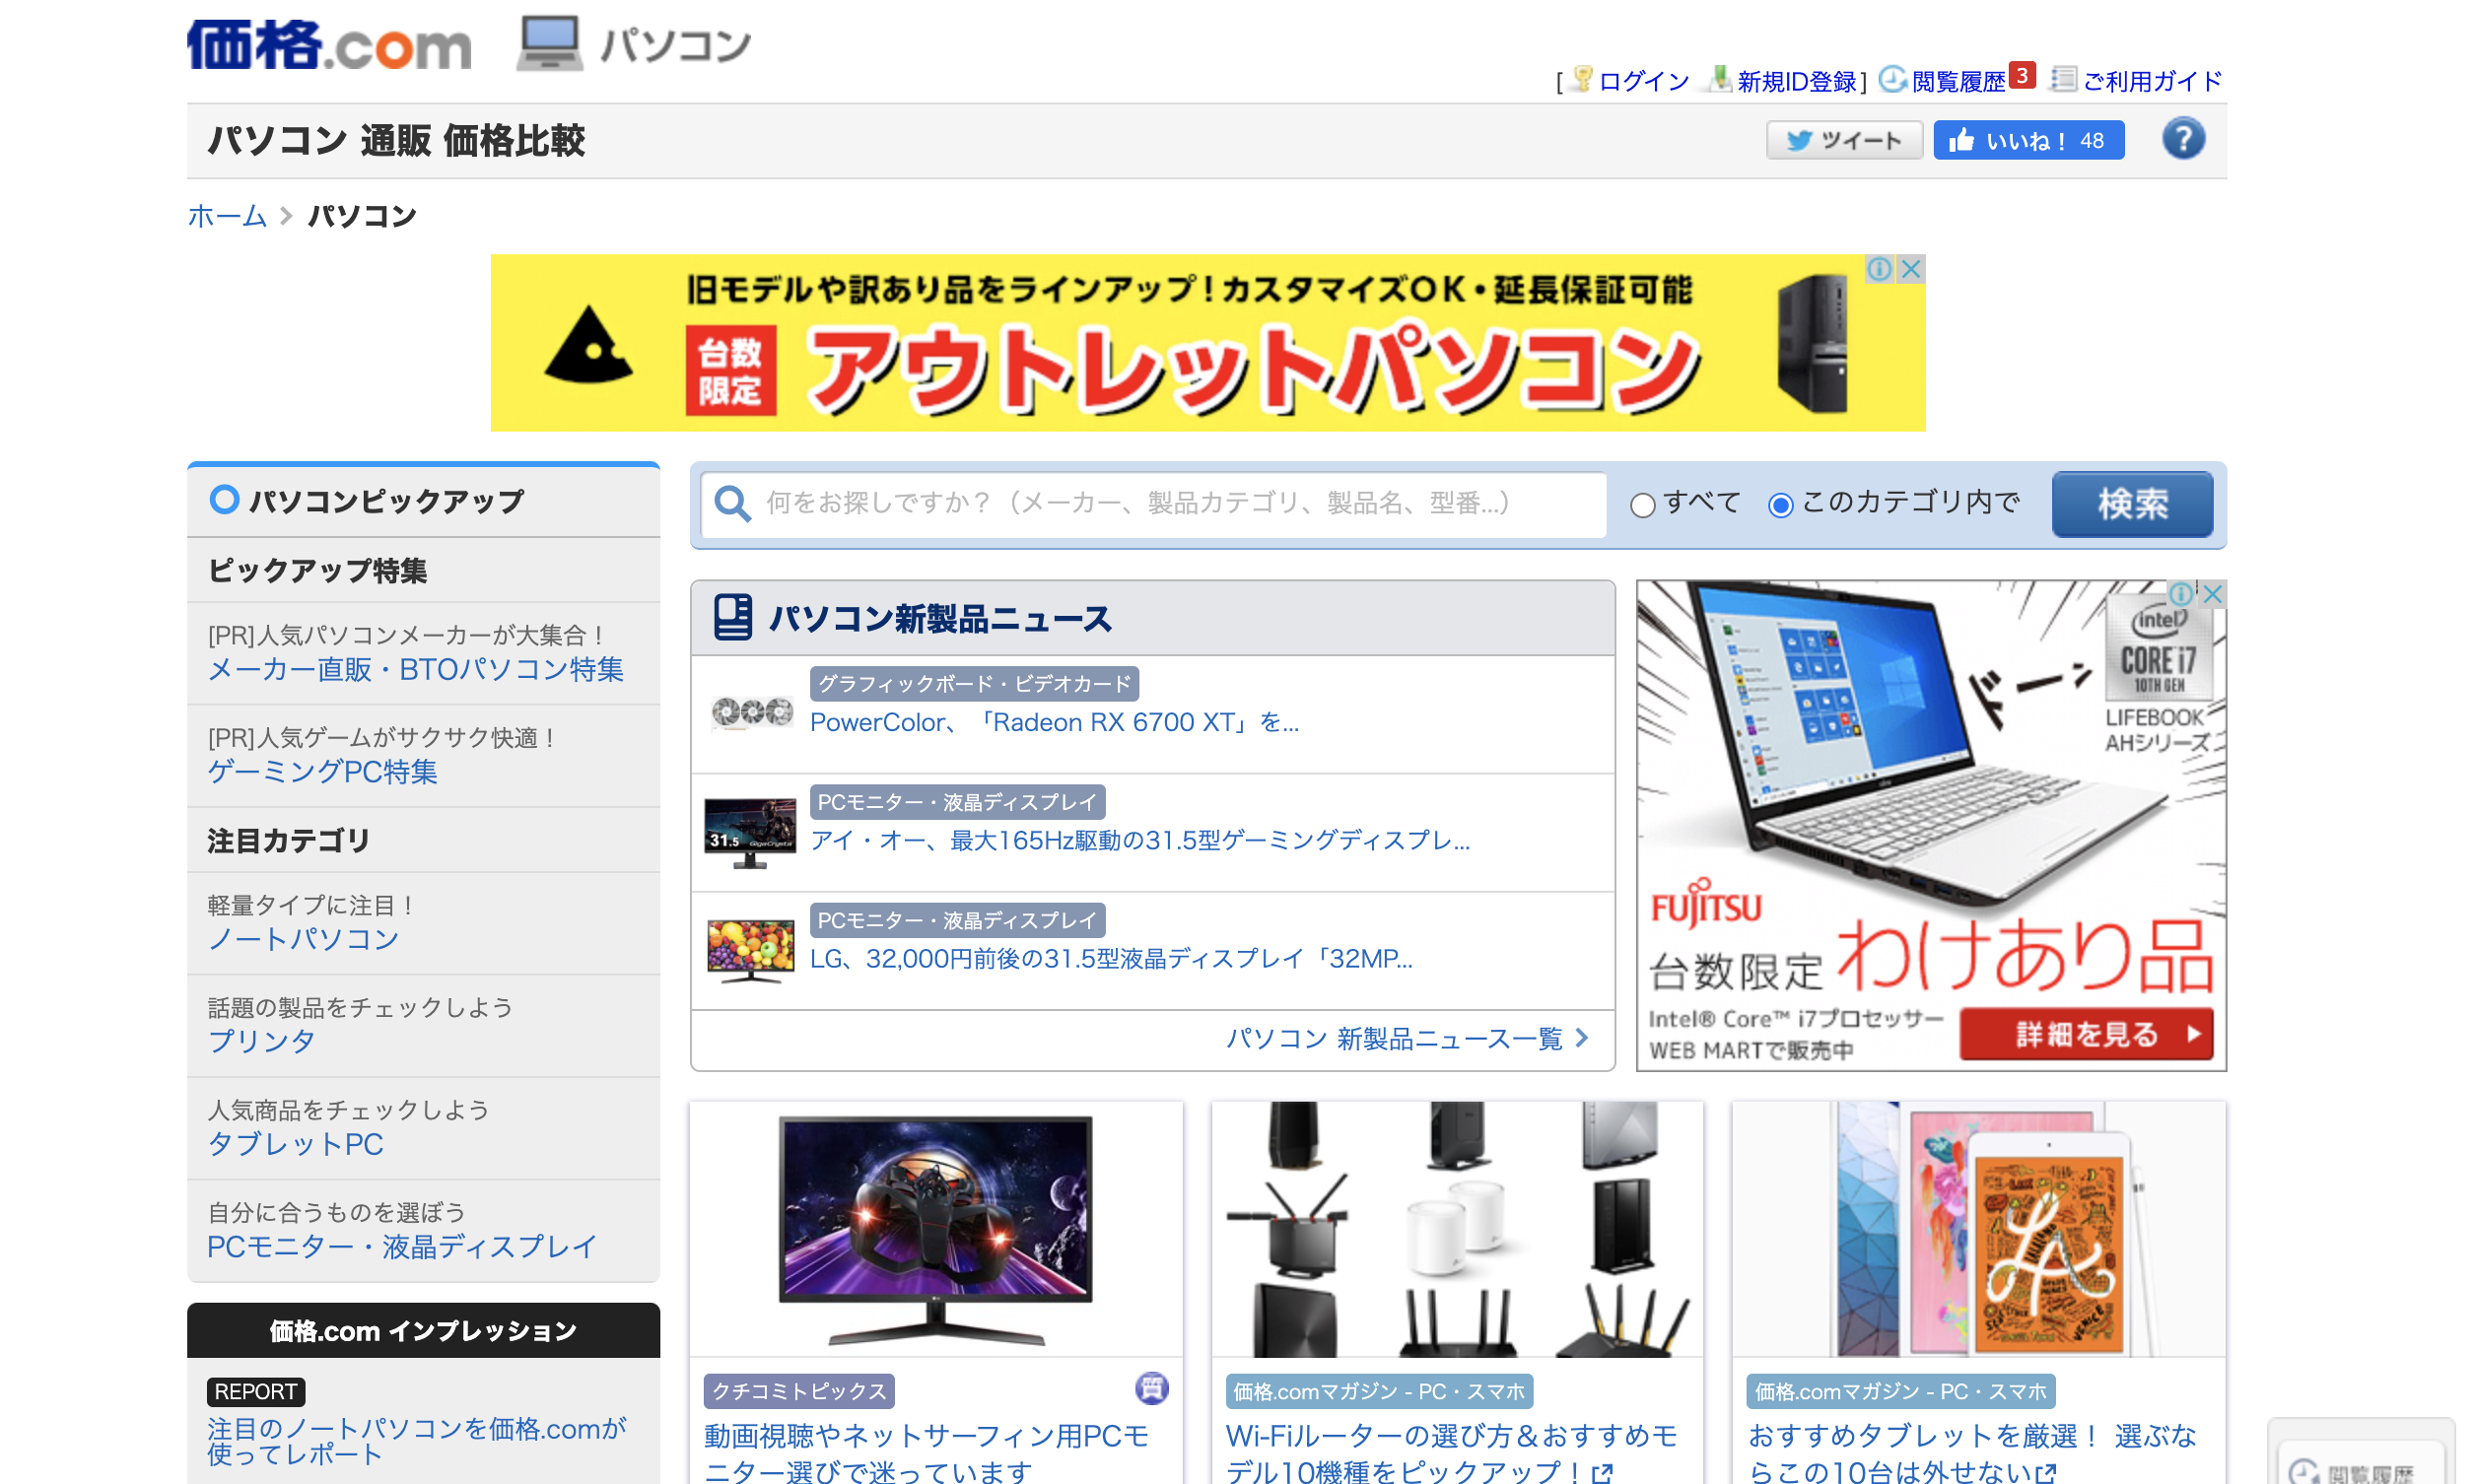Open the 閲覧履歴 browsing history clock icon
Screen dimensions: 2472x1484
[x=1892, y=80]
